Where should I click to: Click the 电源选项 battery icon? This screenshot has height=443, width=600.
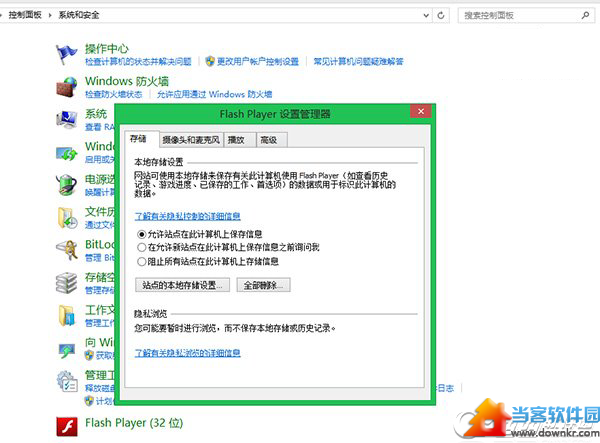tap(67, 186)
